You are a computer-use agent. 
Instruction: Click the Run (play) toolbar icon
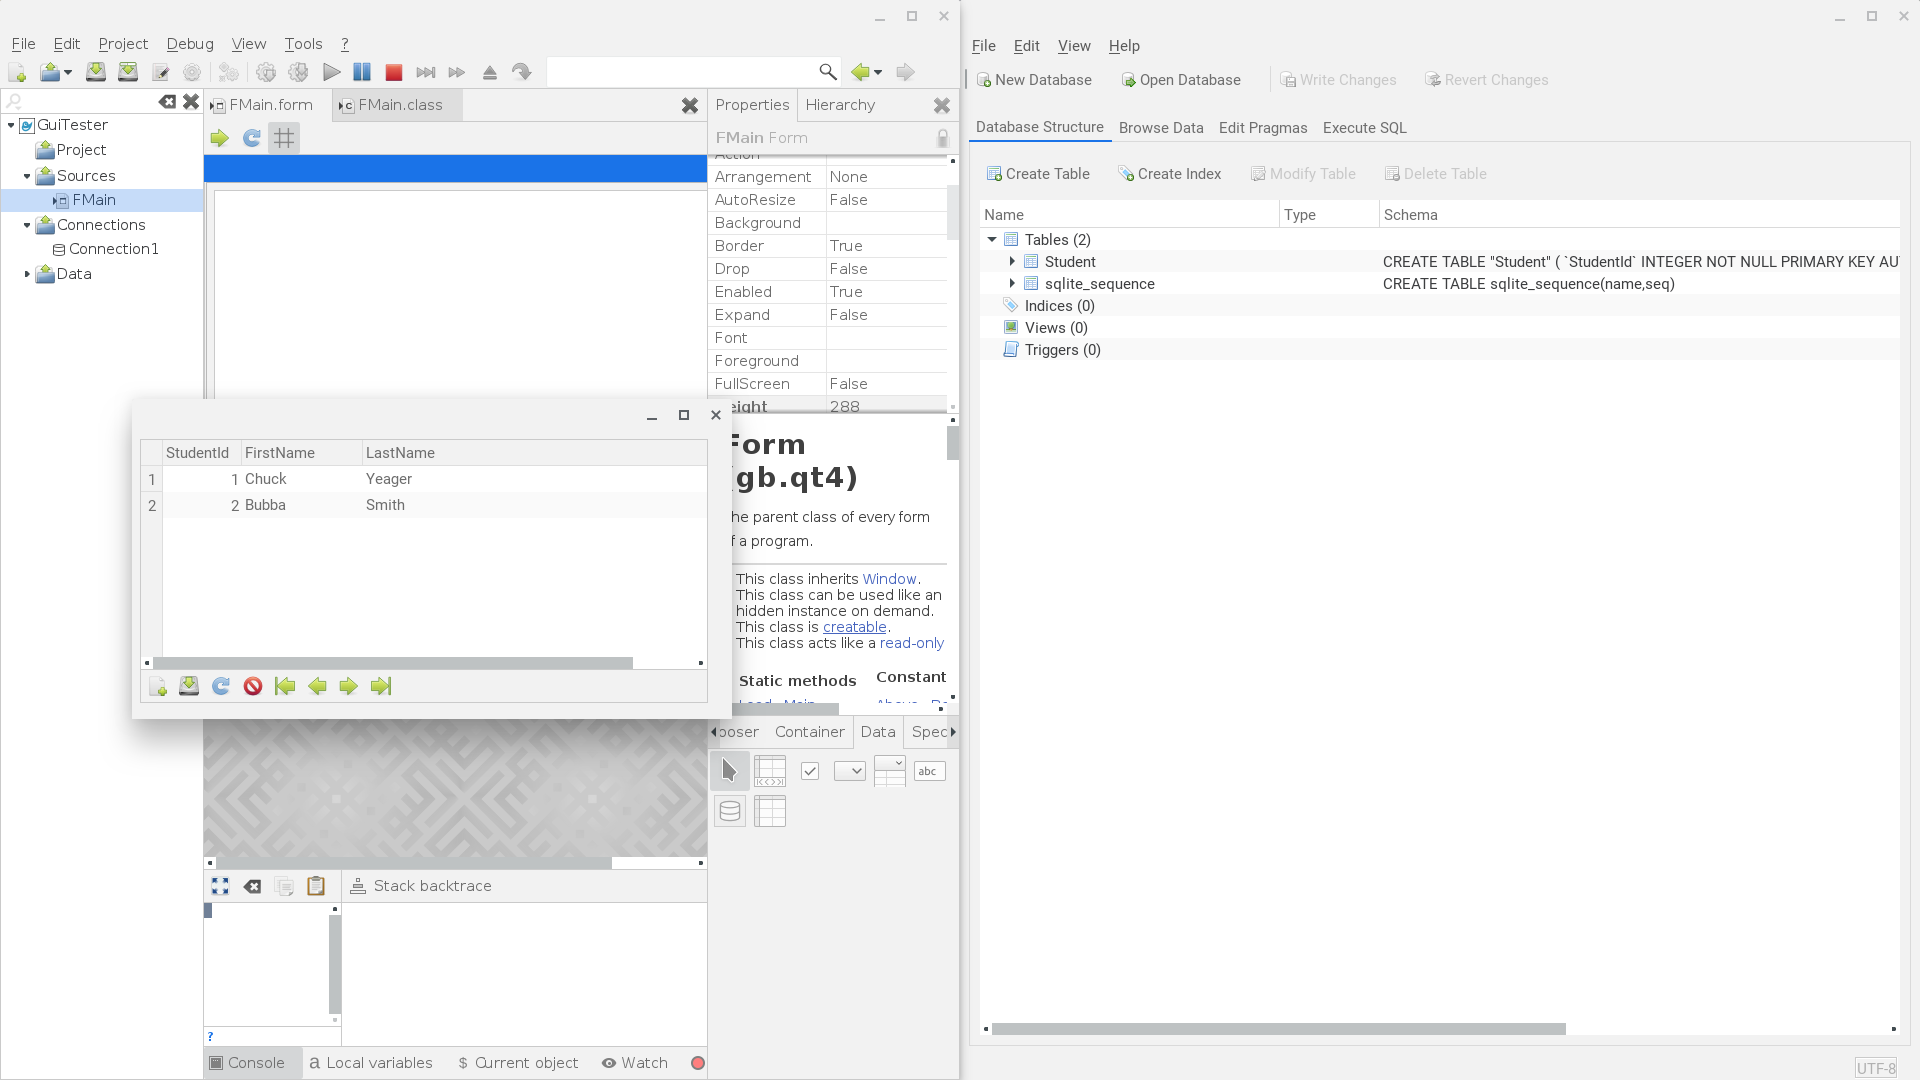(332, 72)
